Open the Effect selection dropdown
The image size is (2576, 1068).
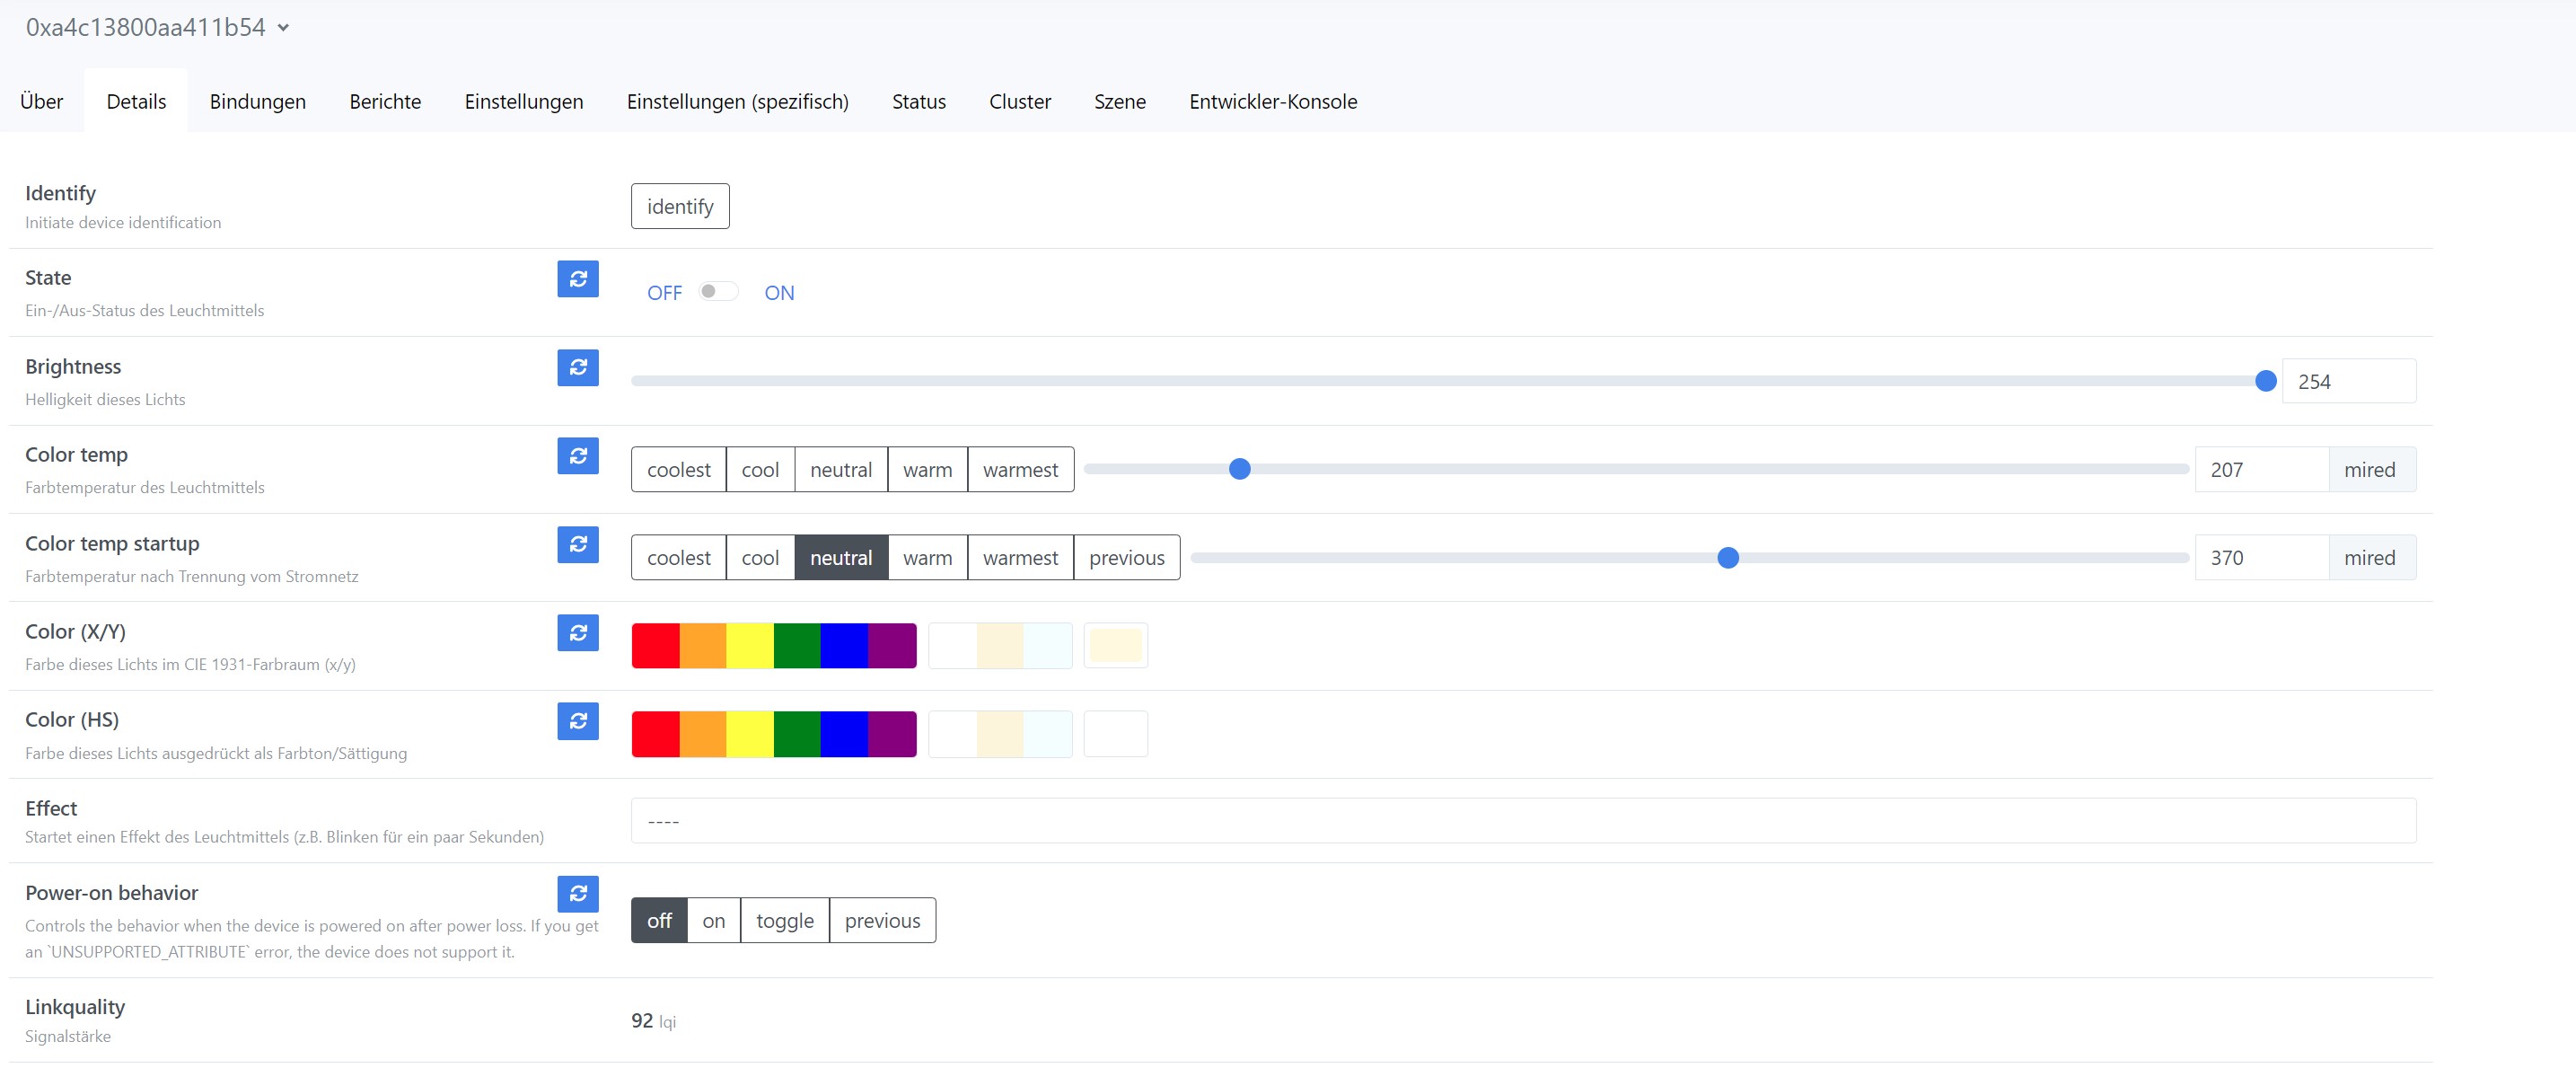coord(1523,820)
